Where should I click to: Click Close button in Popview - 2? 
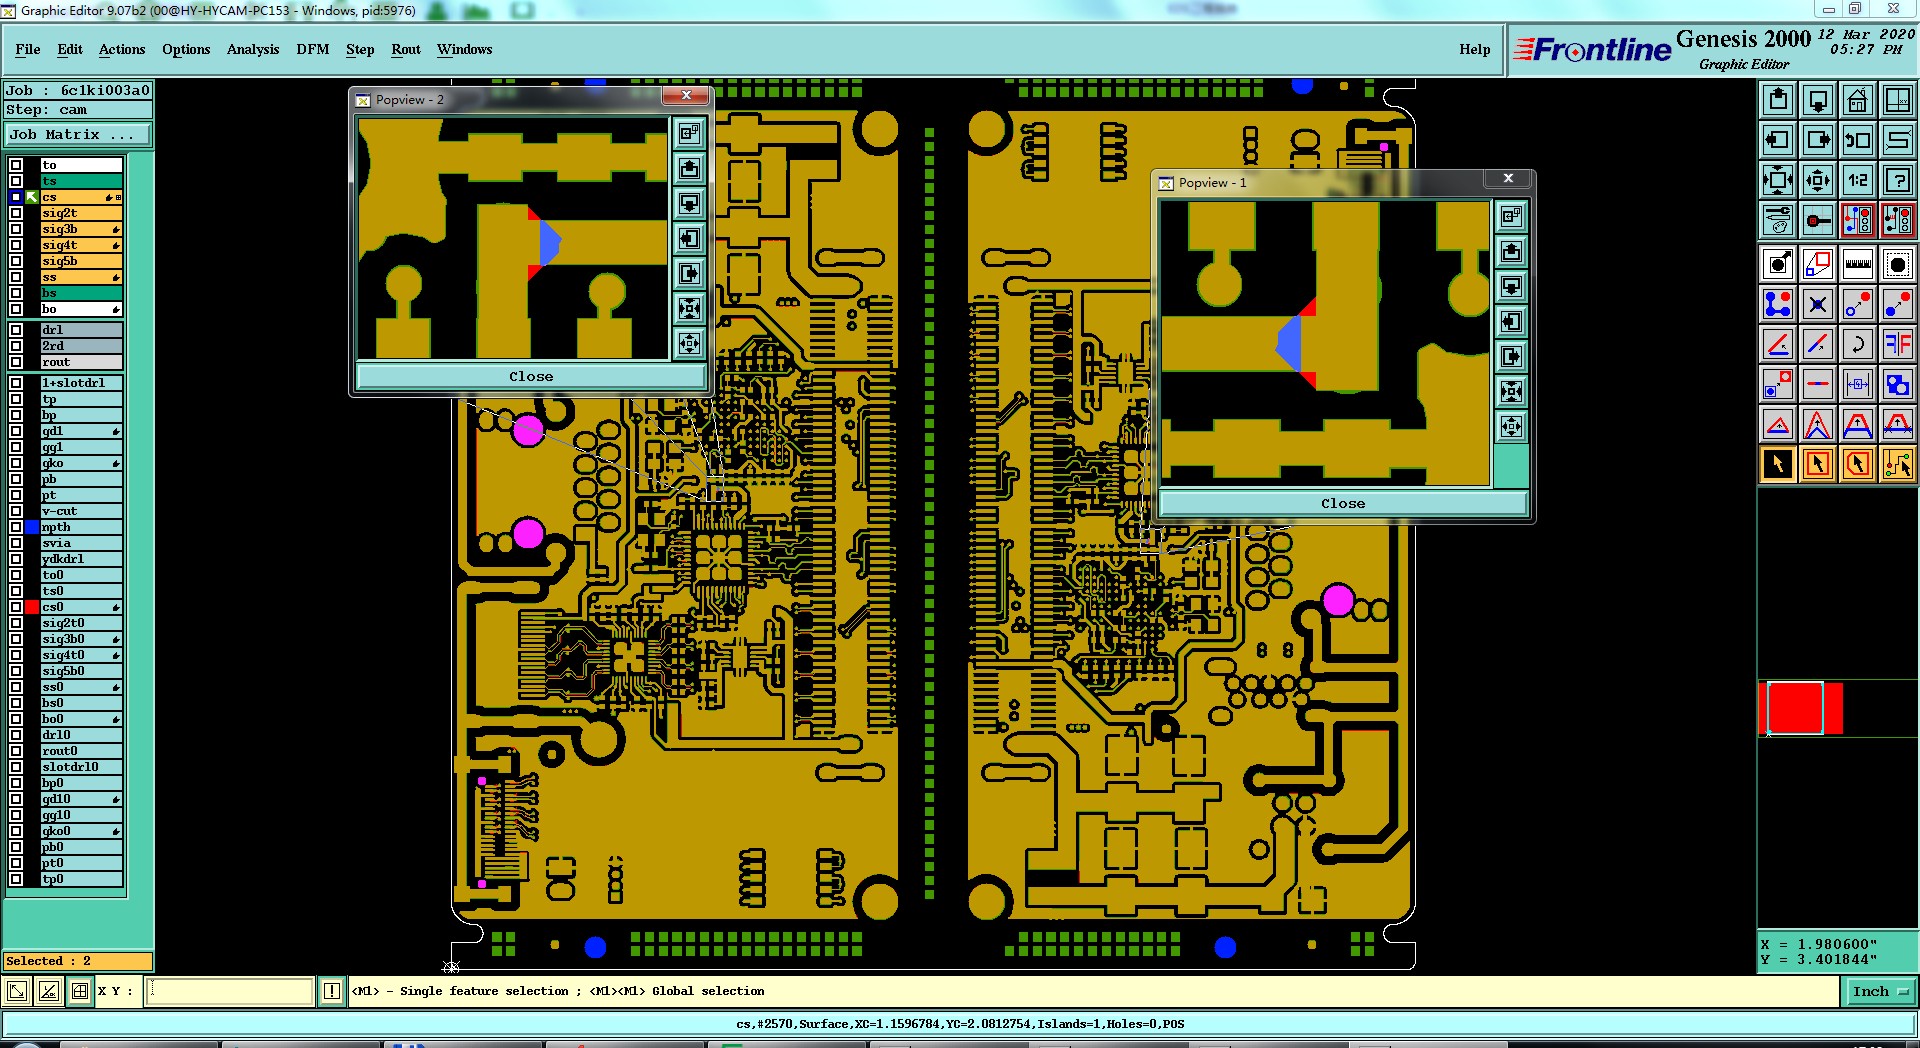(531, 376)
